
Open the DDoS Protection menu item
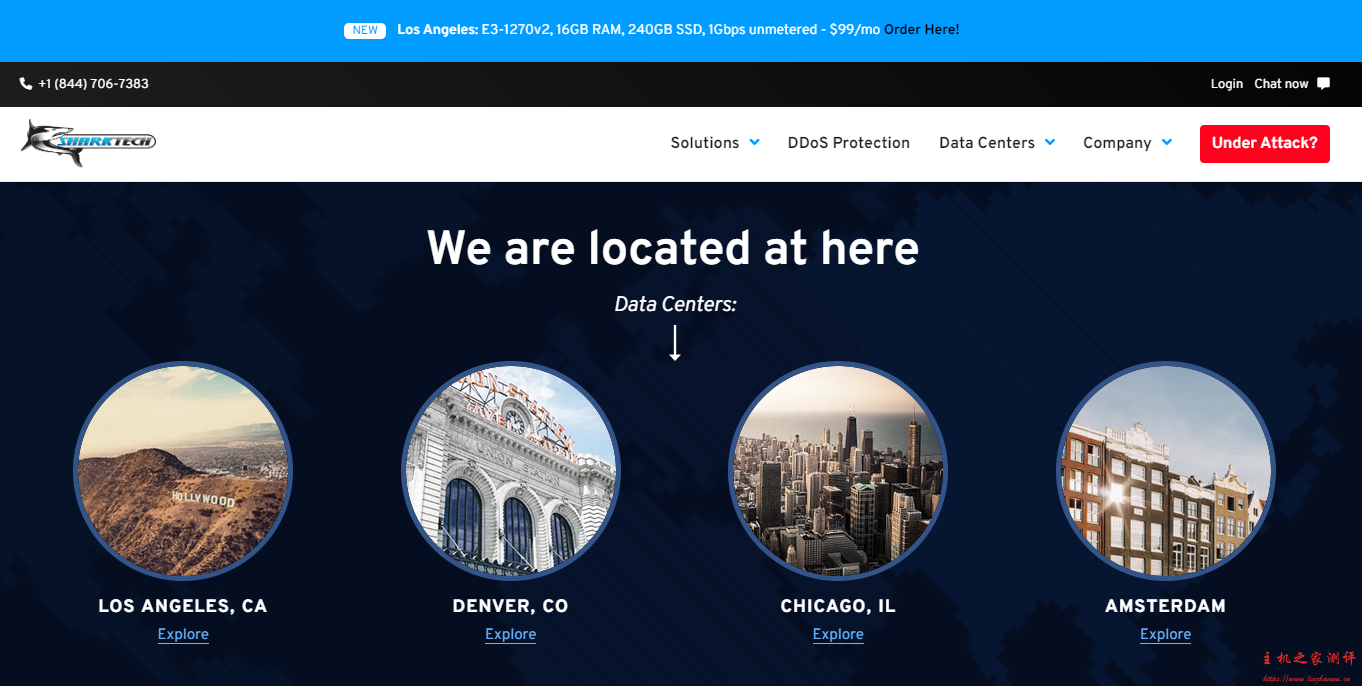click(x=848, y=143)
